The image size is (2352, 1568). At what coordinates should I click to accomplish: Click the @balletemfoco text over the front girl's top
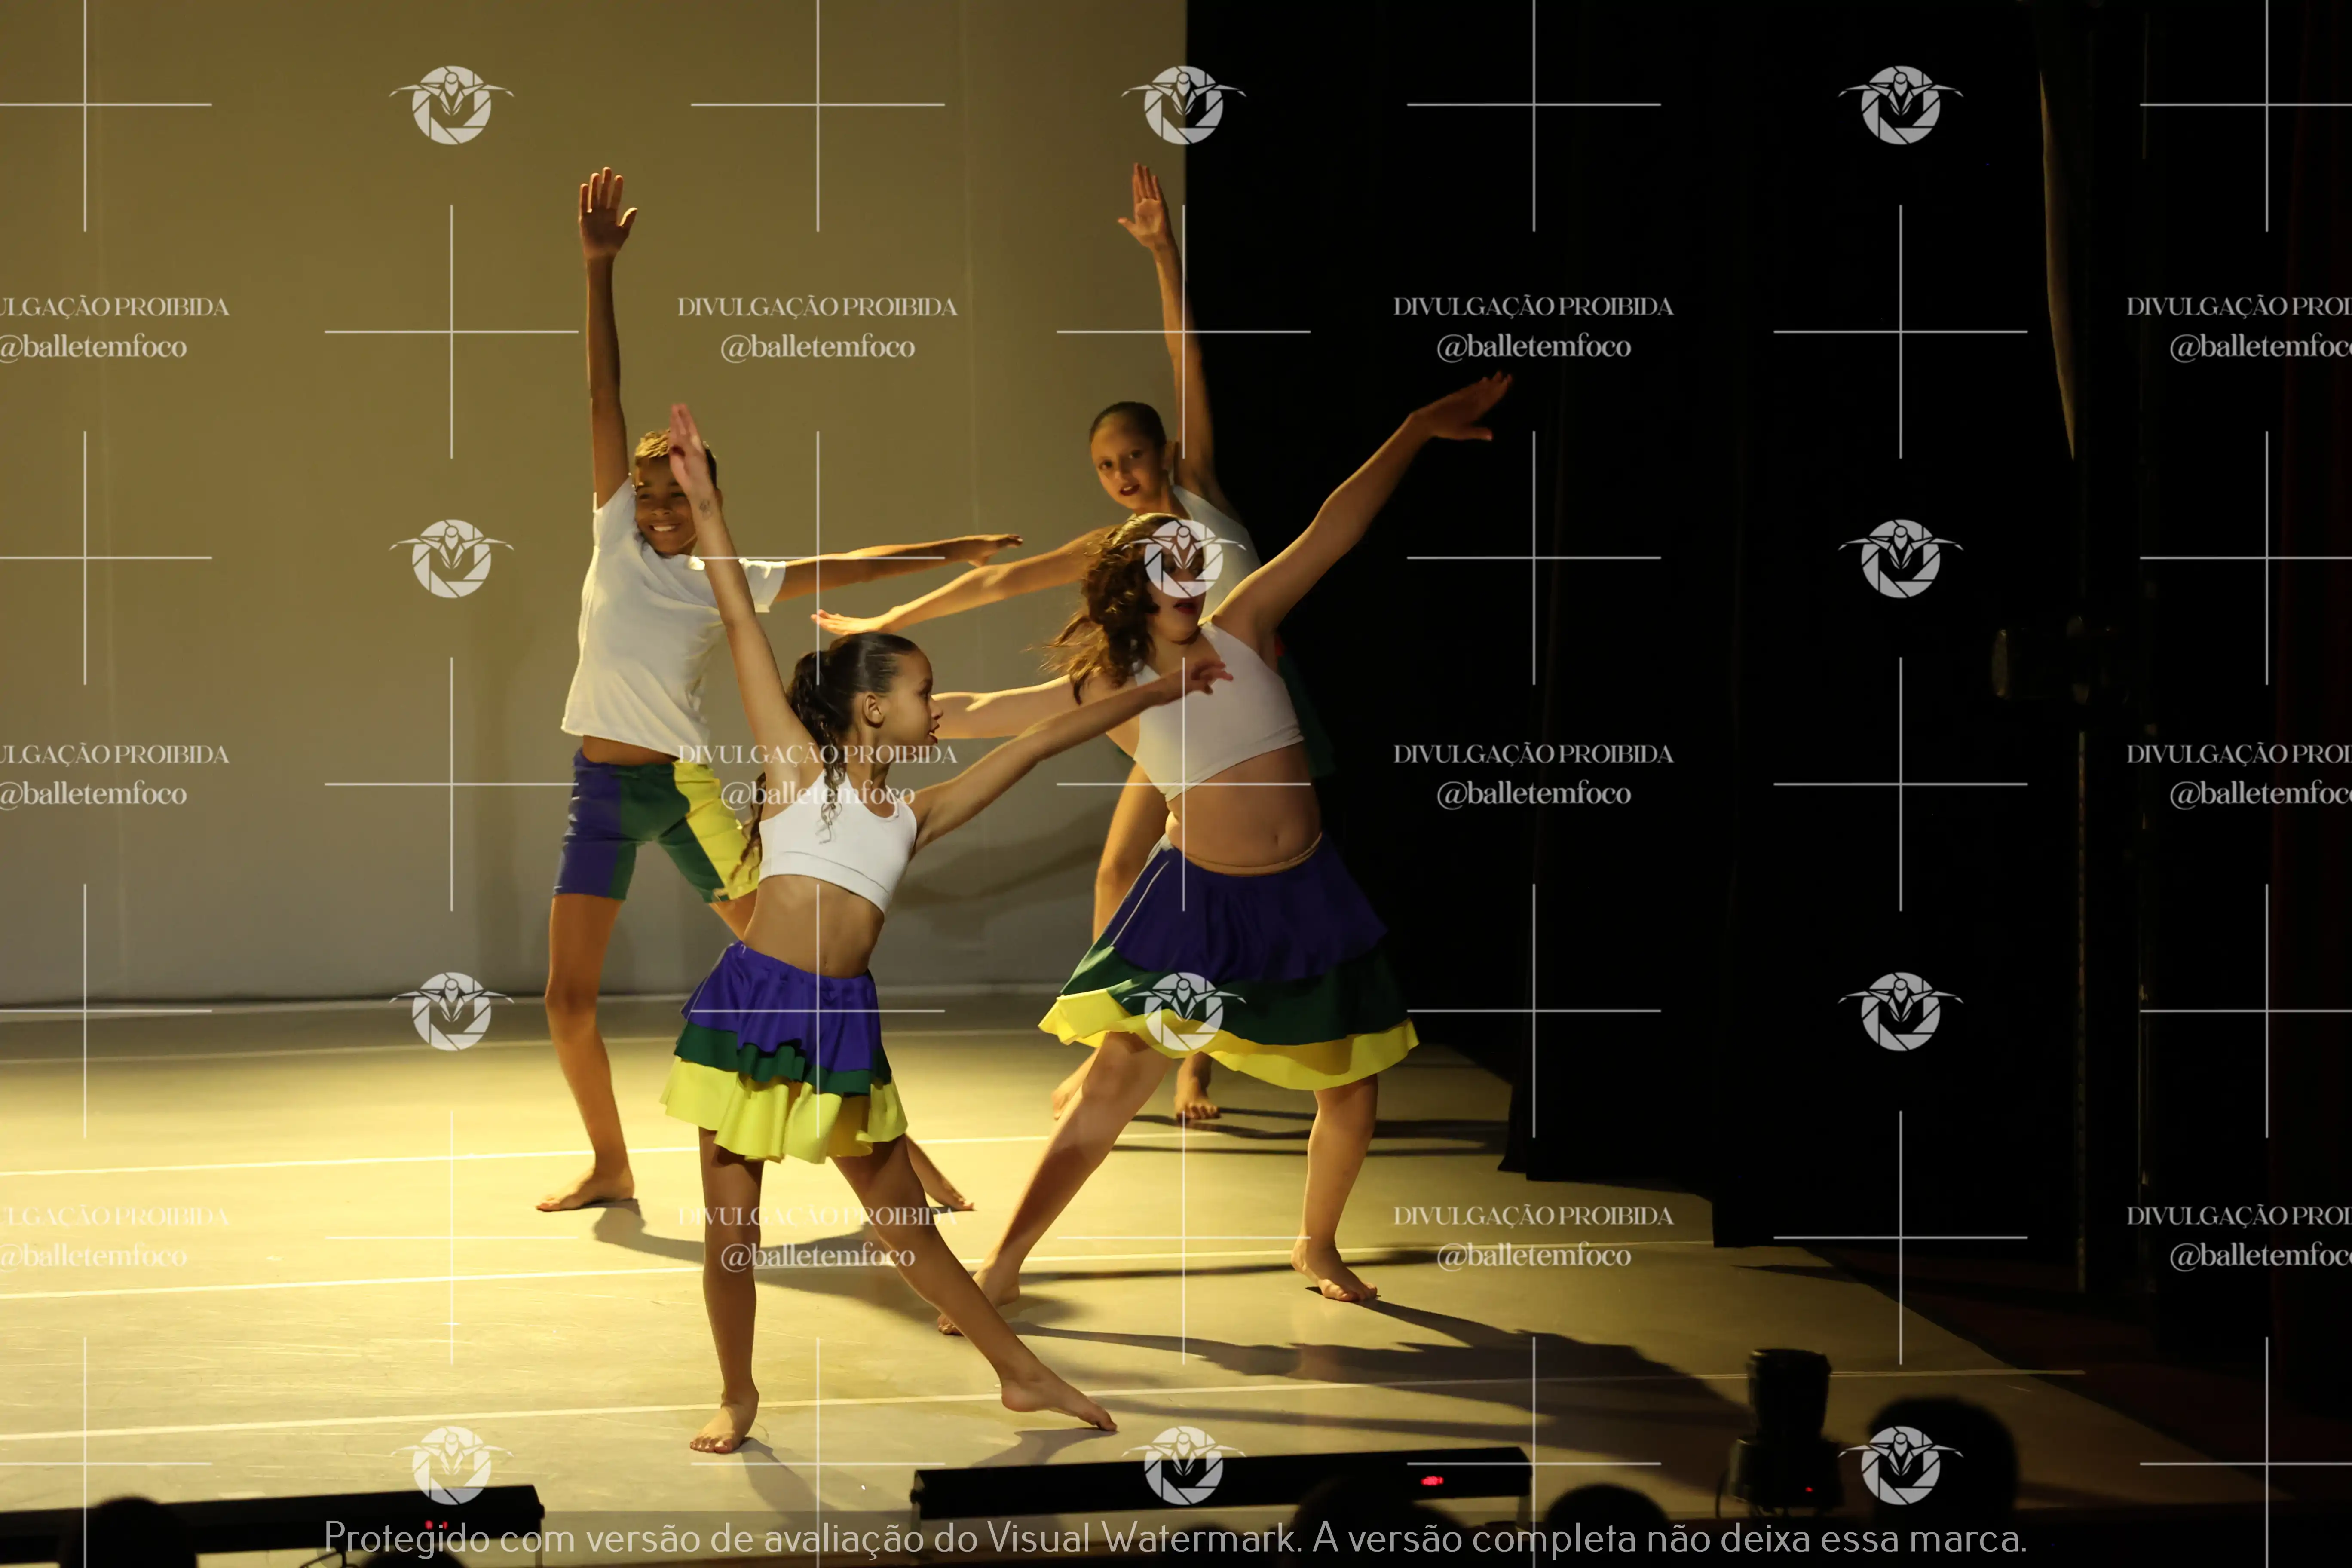pyautogui.click(x=817, y=794)
